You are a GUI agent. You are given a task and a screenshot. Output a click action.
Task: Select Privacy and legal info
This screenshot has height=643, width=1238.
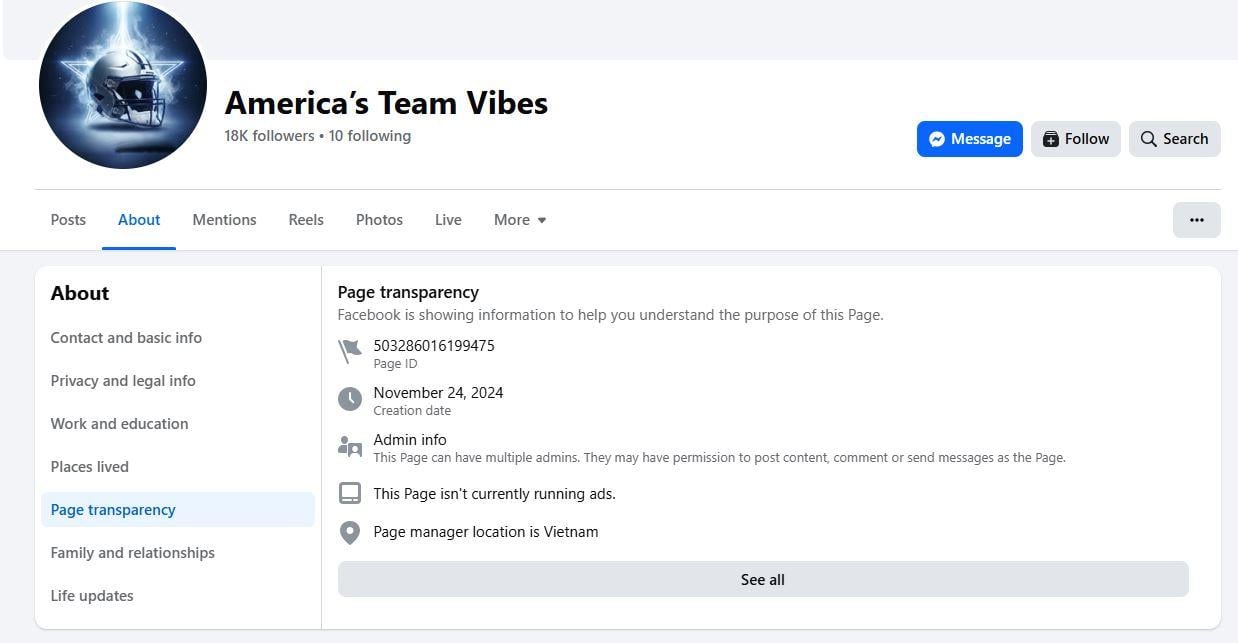pos(123,381)
